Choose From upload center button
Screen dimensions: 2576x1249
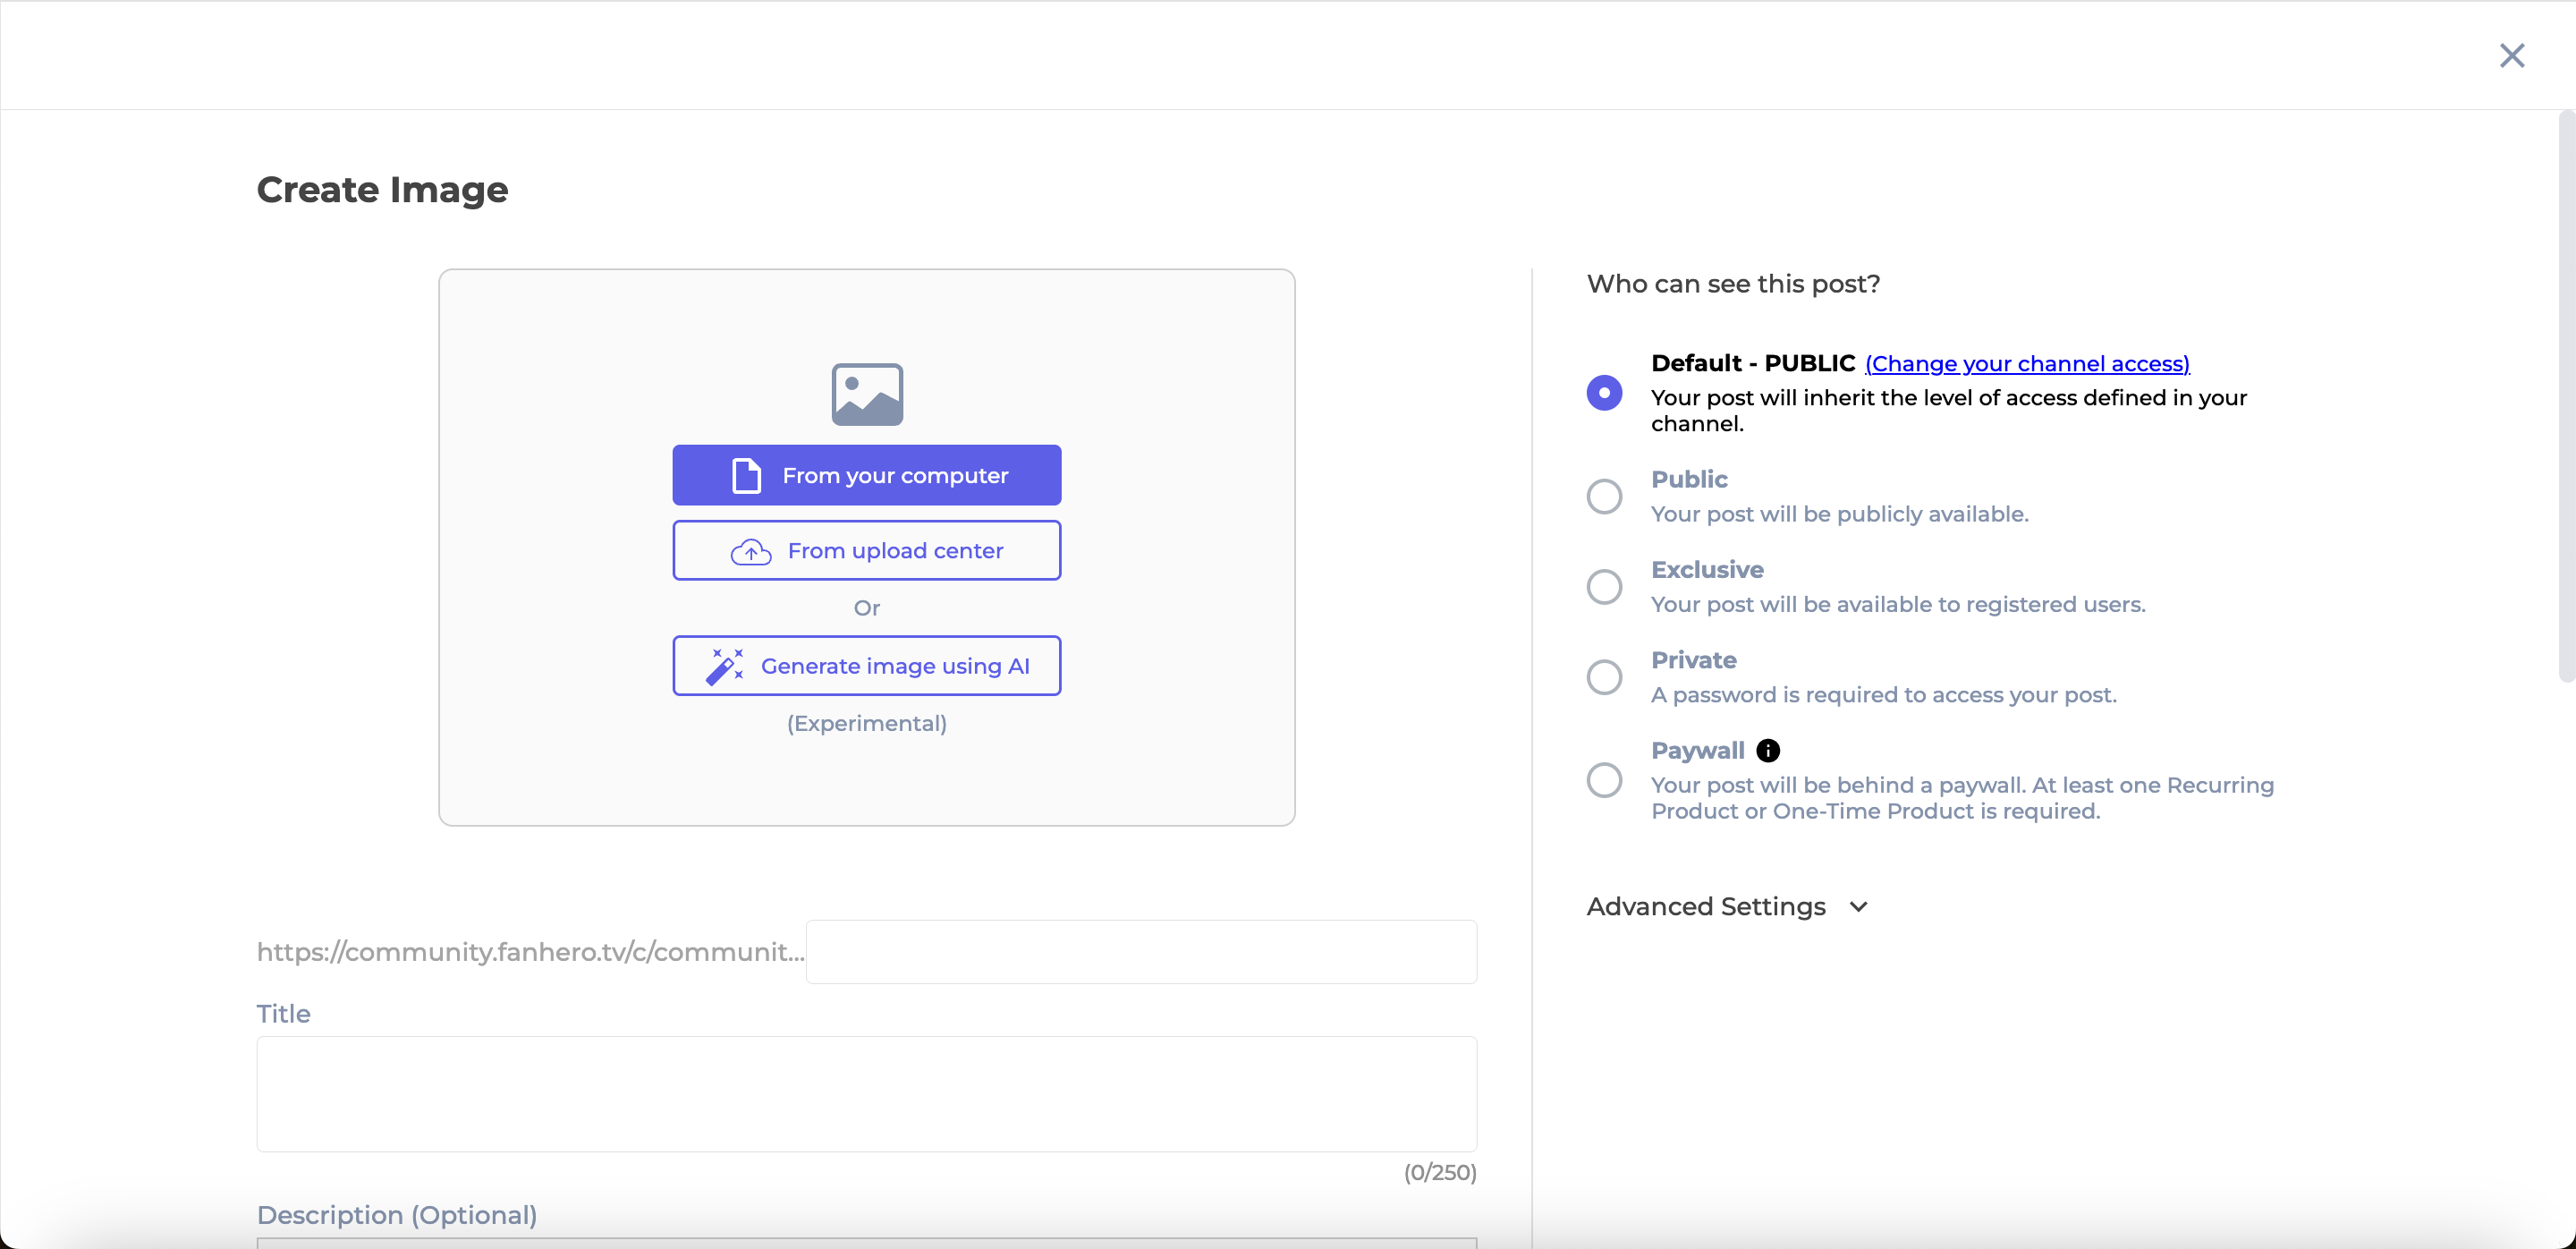867,550
